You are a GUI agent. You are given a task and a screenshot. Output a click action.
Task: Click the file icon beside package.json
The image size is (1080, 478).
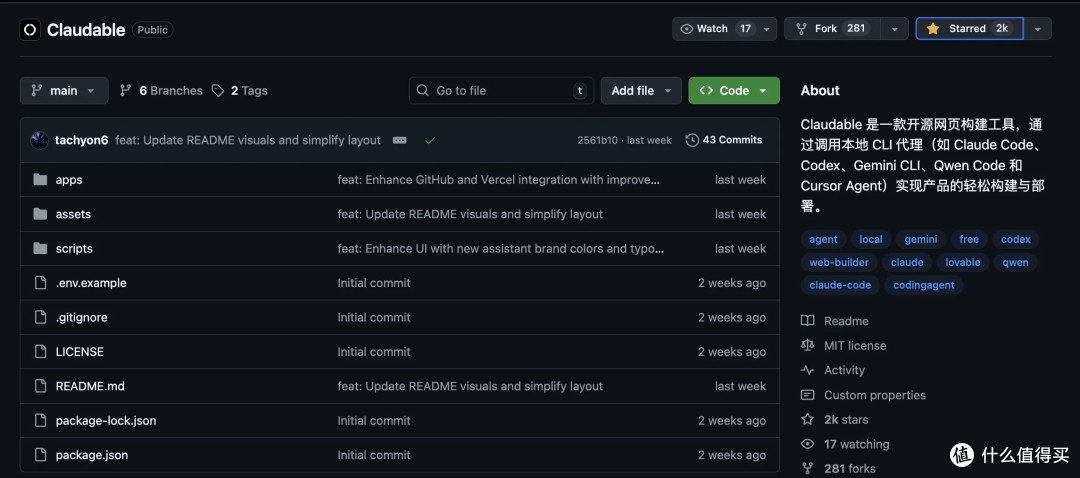[41, 455]
